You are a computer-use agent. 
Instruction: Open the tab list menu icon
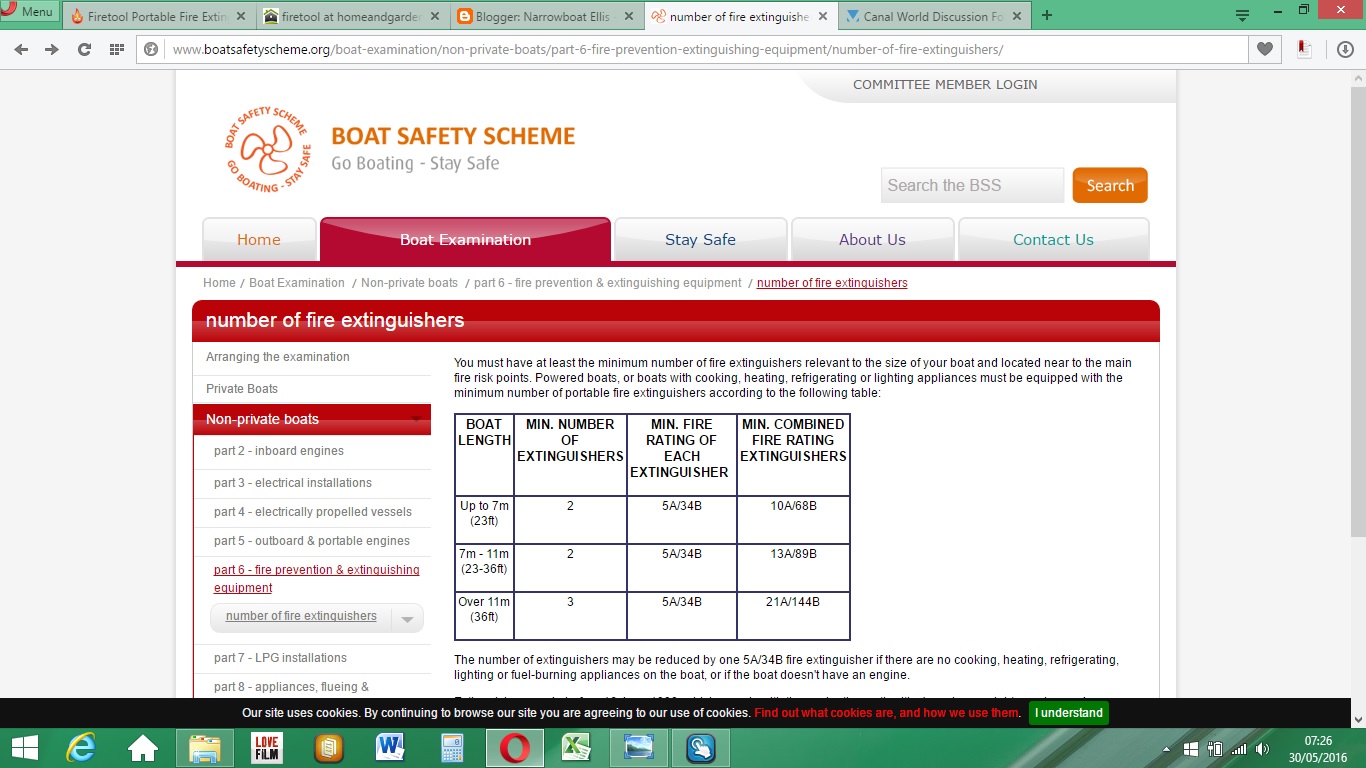pos(1242,15)
